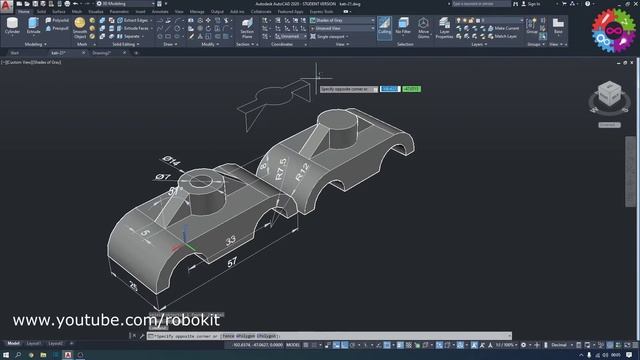
Task: Open the Windows Start menu
Action: pyautogui.click(x=6, y=355)
